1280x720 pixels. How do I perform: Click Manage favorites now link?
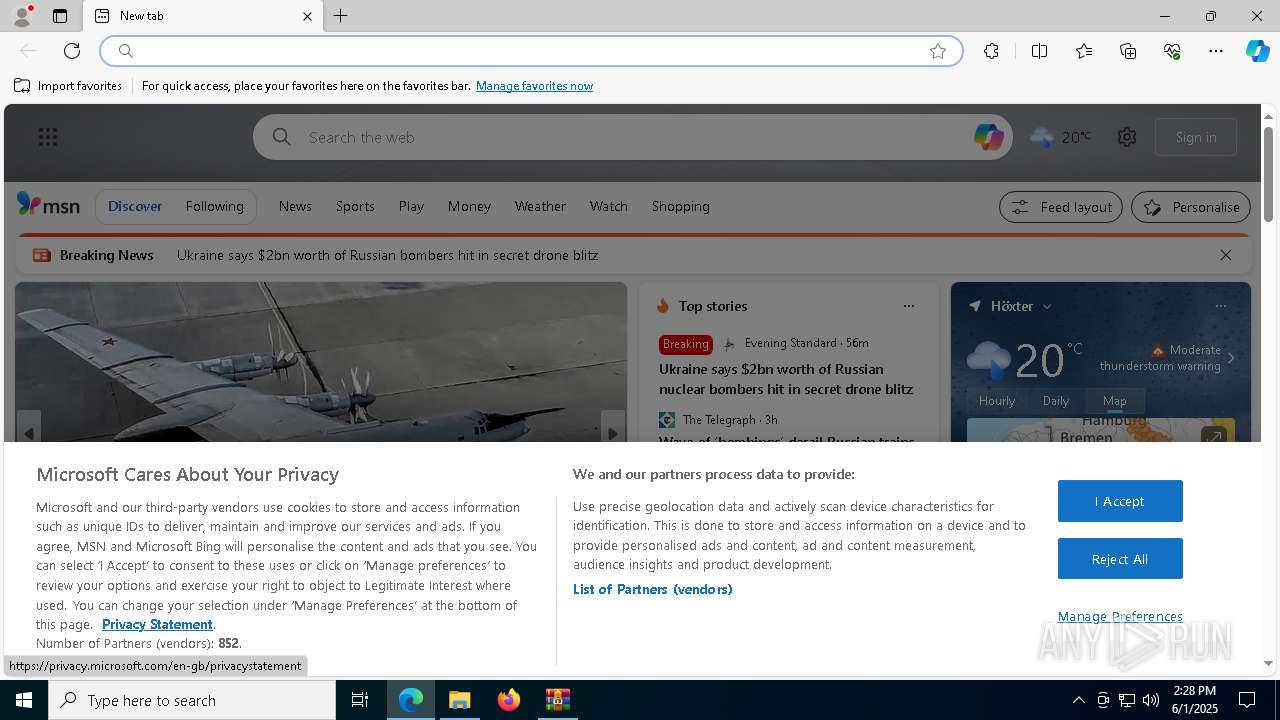click(x=534, y=86)
